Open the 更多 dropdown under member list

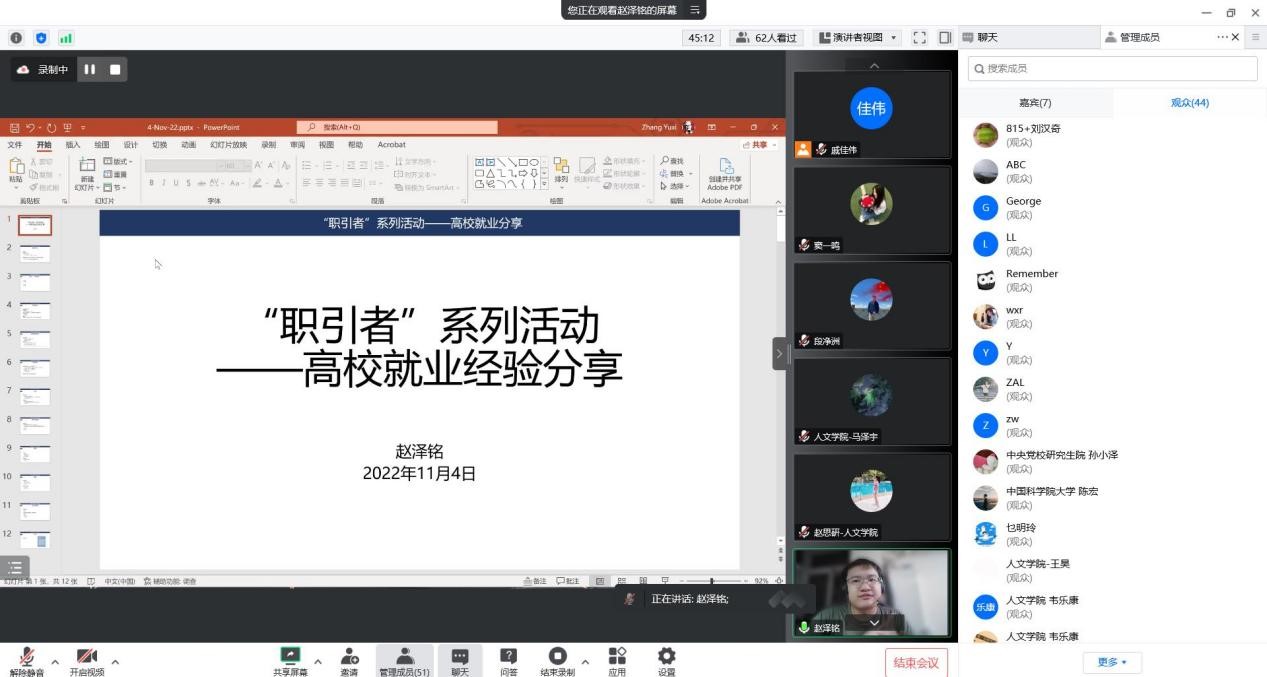click(1112, 662)
